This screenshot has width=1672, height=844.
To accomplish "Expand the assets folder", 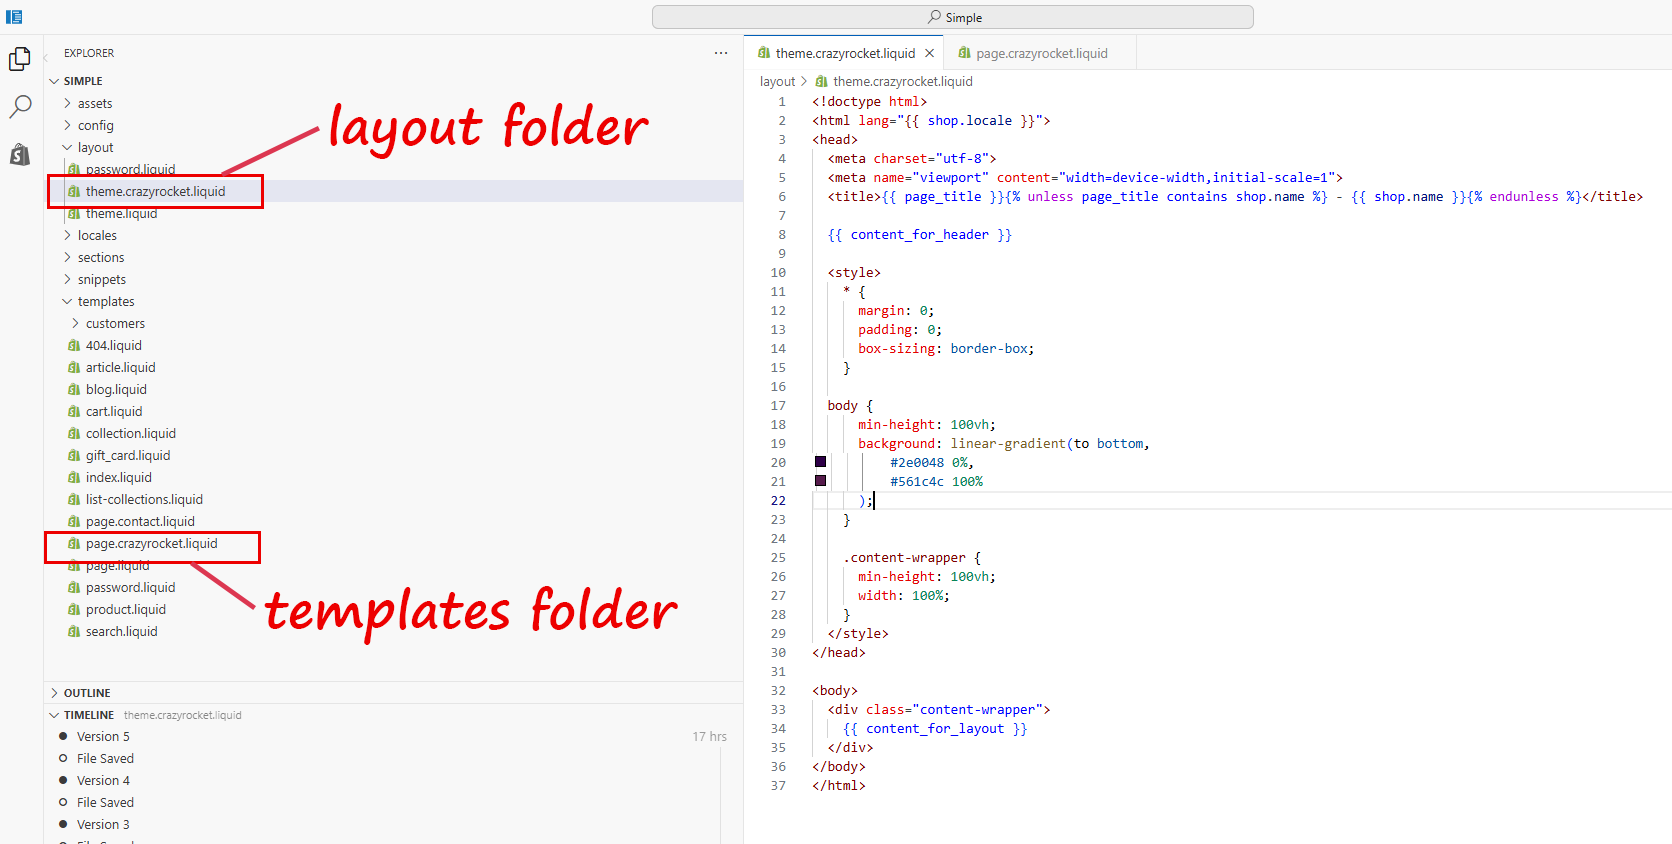I will [94, 104].
